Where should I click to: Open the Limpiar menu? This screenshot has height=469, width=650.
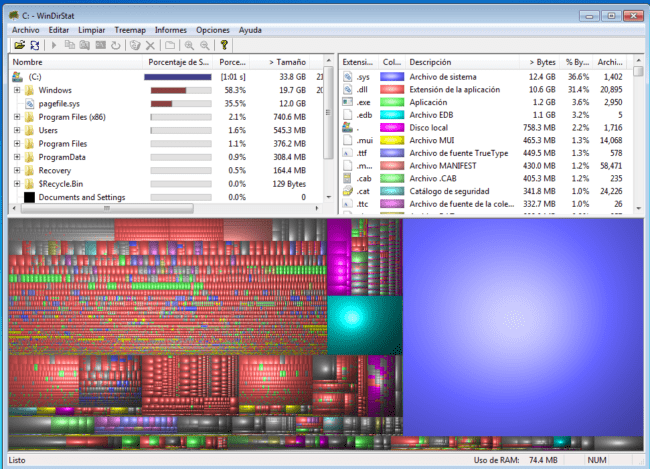[92, 30]
